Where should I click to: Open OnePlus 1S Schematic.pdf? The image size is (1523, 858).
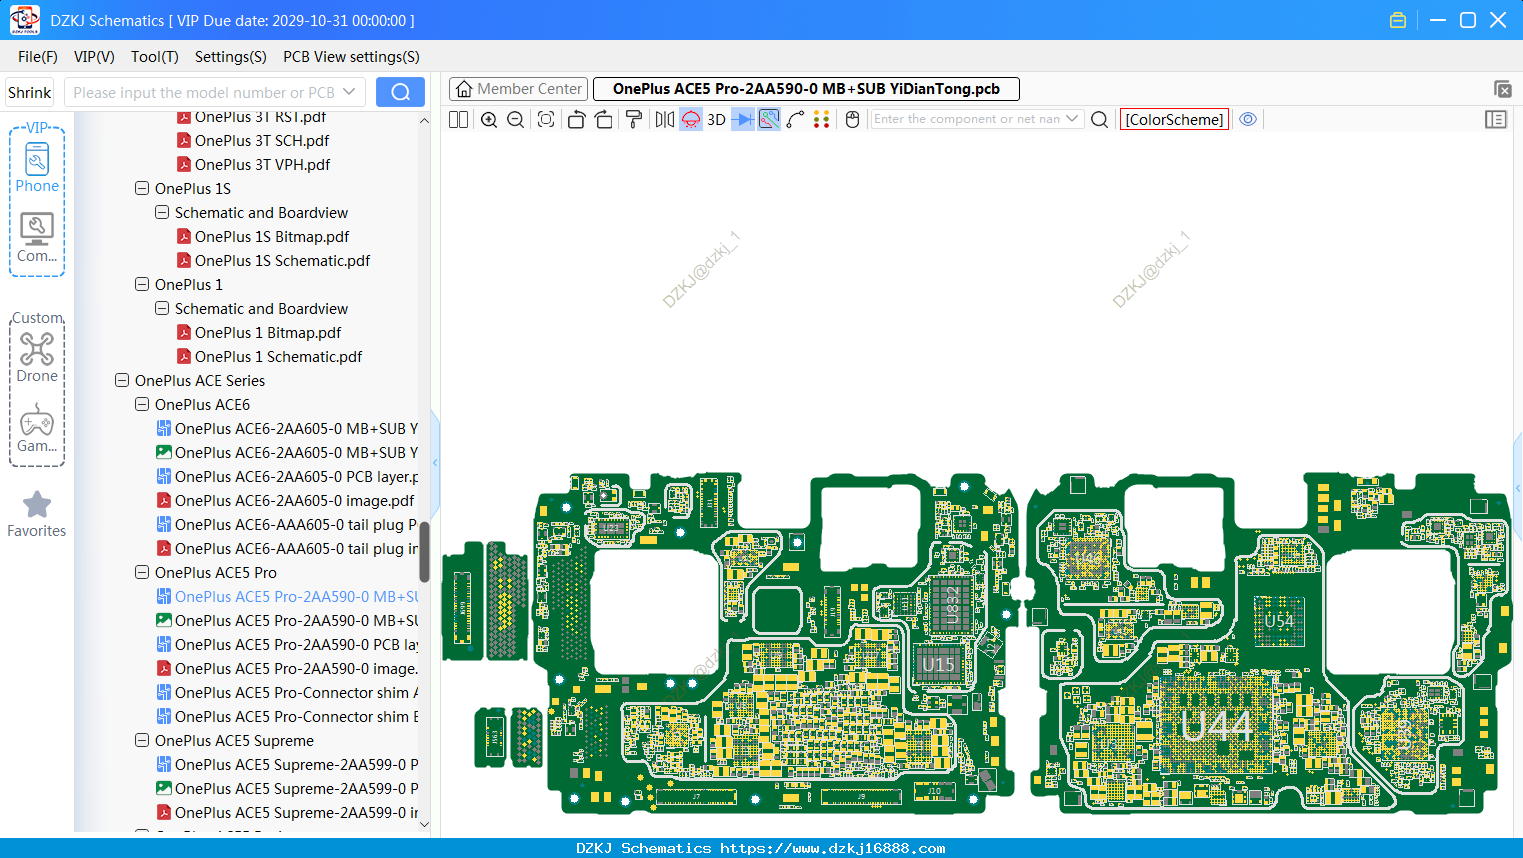[282, 260]
